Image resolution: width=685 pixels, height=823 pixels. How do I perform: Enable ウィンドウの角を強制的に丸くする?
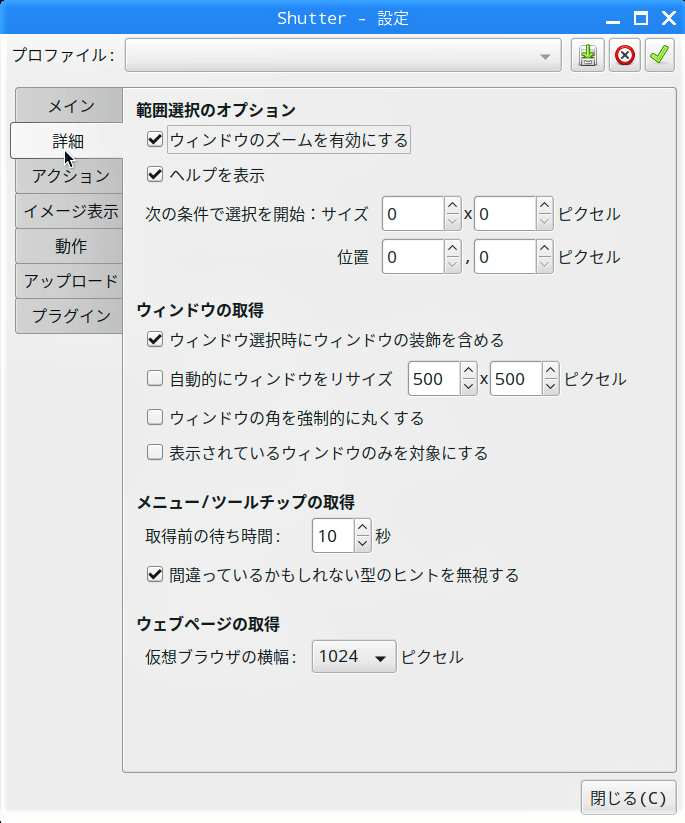pos(155,418)
